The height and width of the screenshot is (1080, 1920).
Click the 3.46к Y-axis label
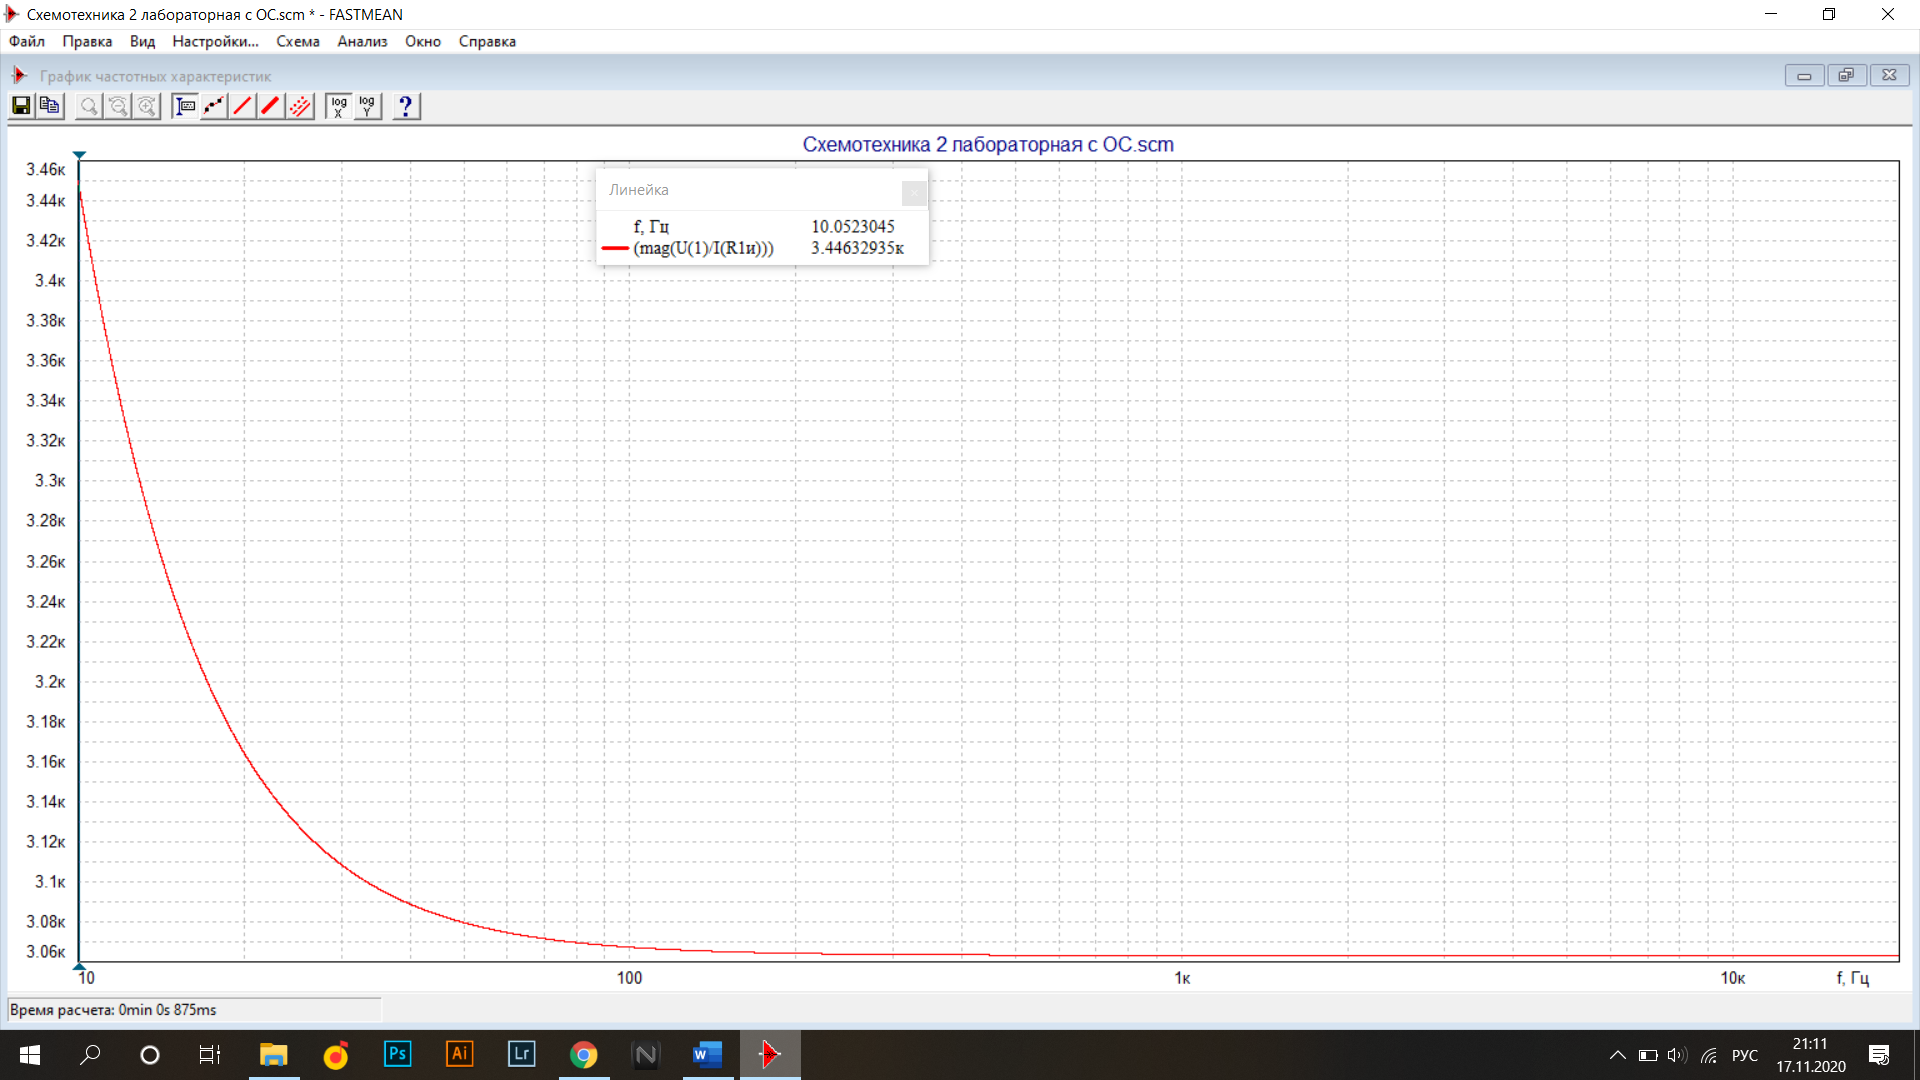(45, 169)
